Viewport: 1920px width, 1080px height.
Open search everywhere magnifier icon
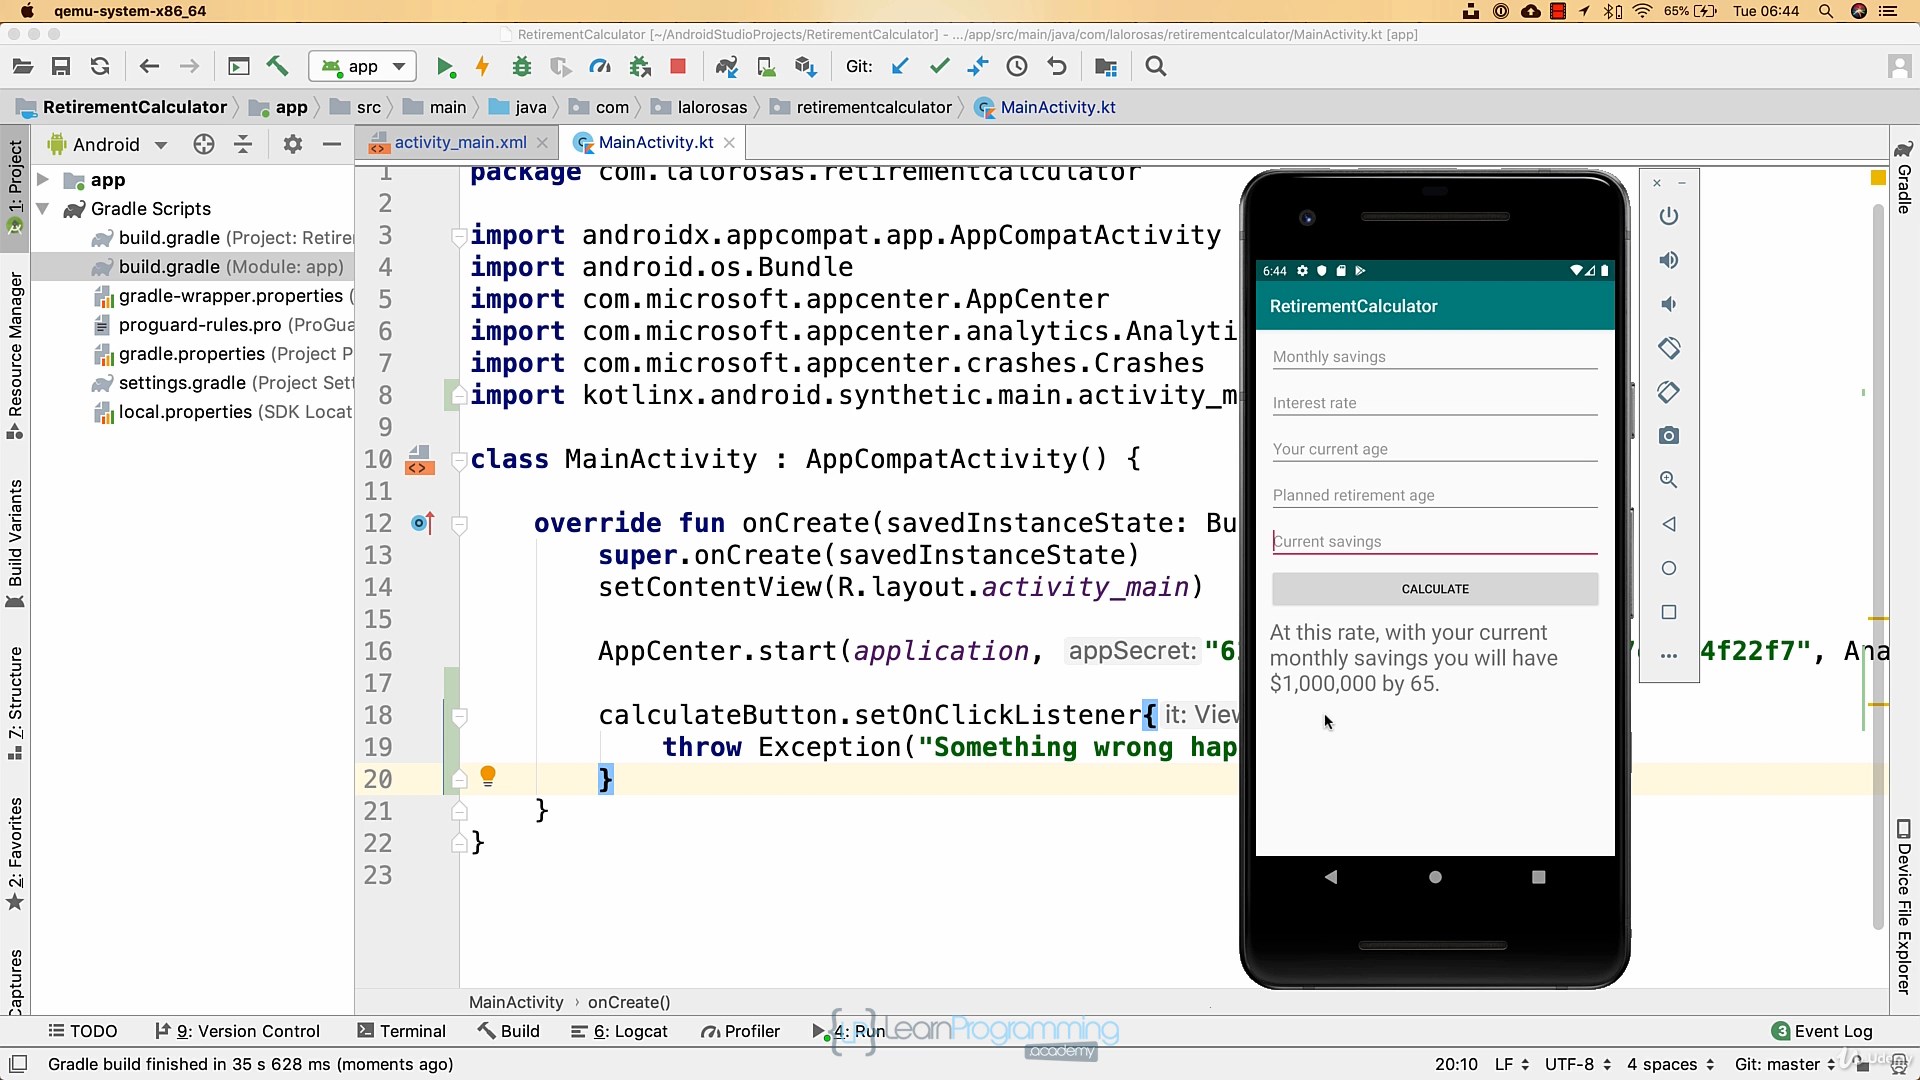tap(1156, 67)
